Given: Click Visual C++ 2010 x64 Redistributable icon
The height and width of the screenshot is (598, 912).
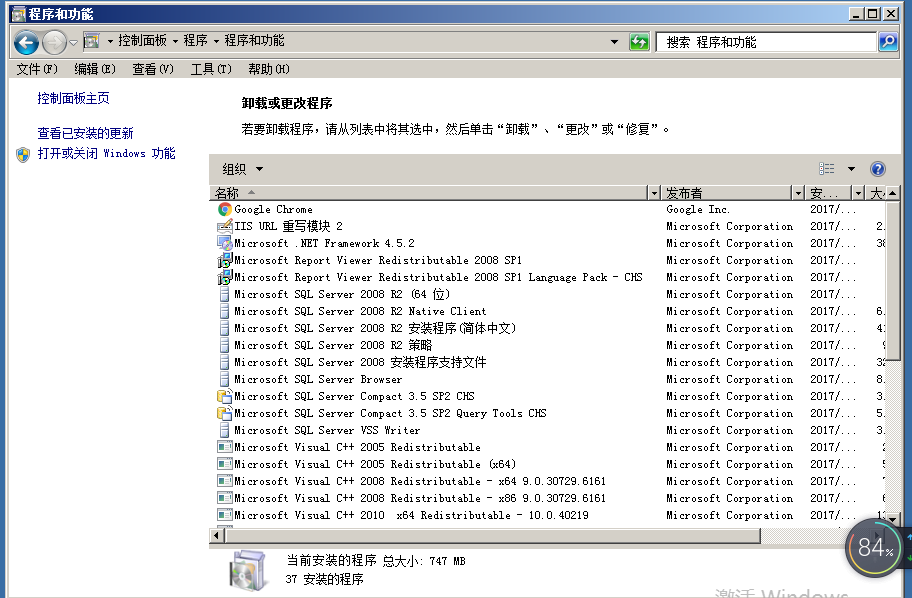Looking at the screenshot, I should click(225, 515).
